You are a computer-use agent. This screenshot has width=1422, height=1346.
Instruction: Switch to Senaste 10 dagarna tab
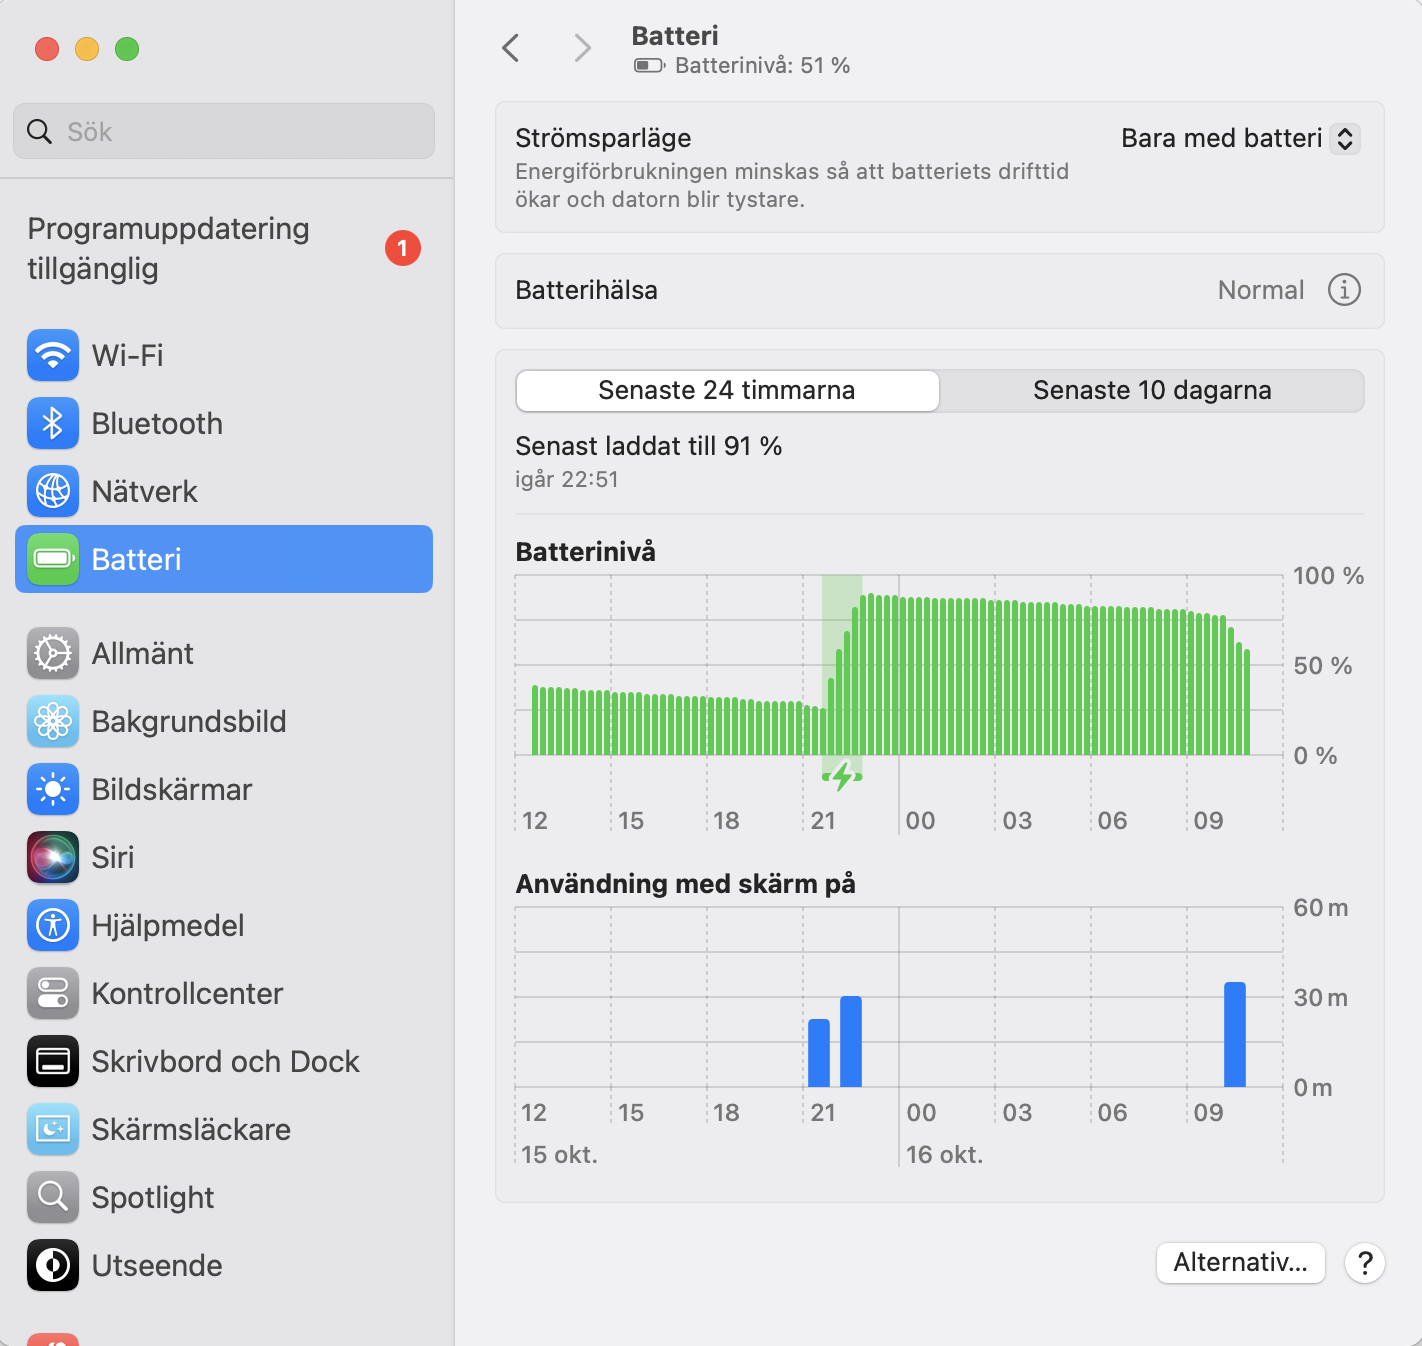[x=1152, y=390]
